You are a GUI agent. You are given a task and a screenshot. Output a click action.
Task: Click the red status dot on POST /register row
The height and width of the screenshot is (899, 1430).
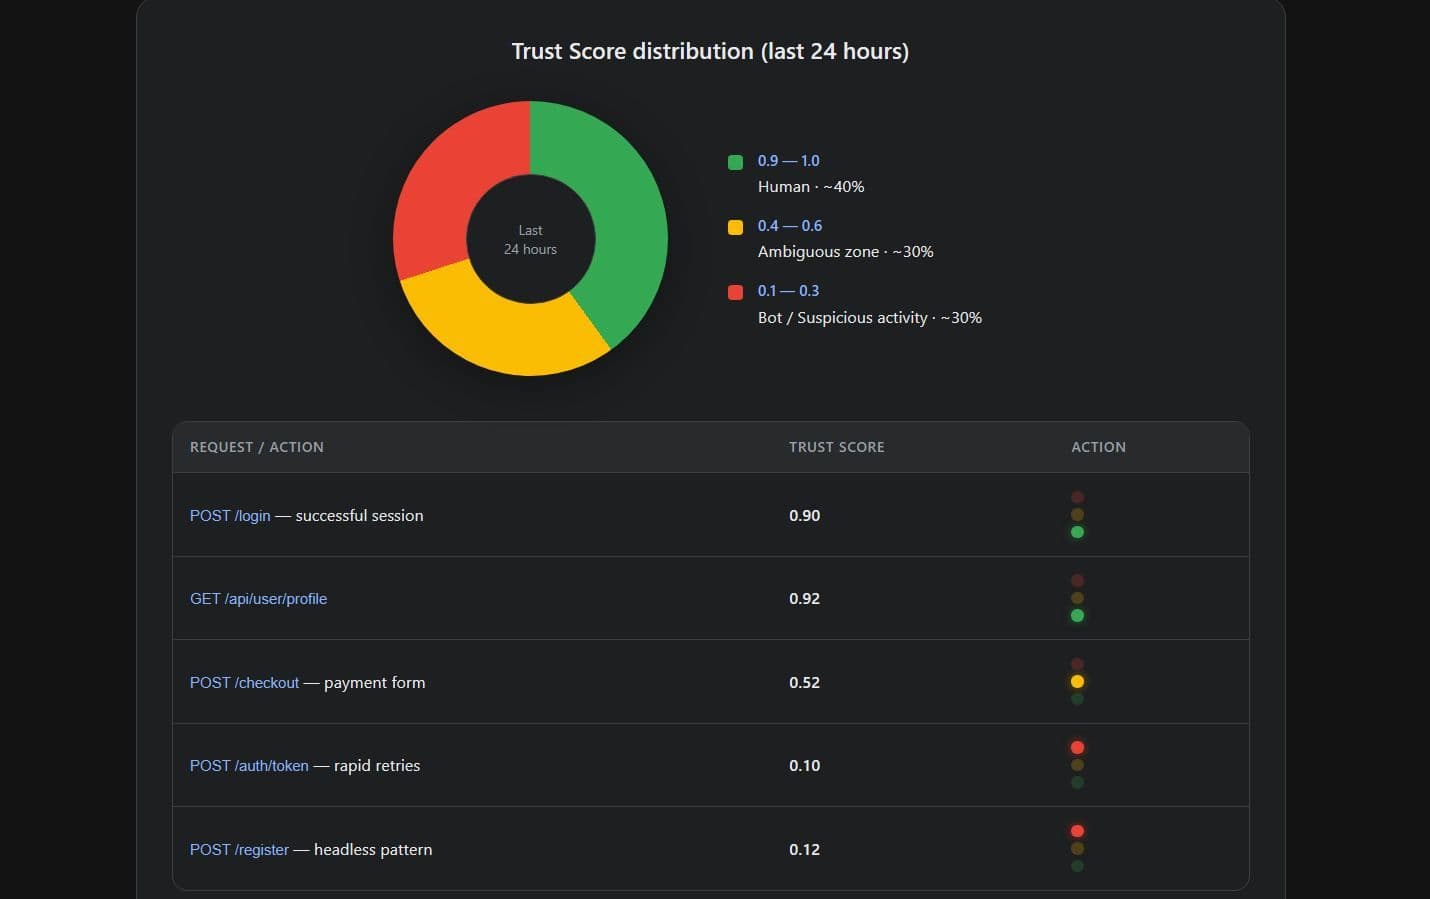1077,830
